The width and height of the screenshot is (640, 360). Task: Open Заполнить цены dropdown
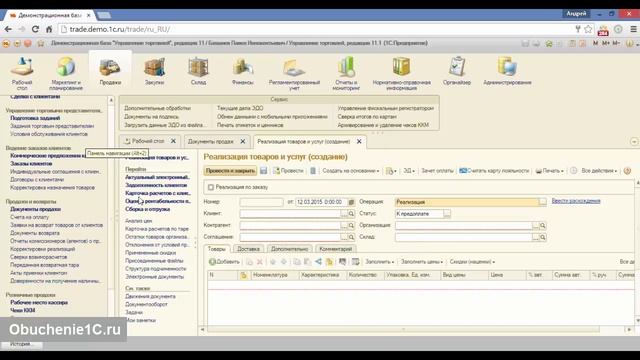tap(422, 262)
